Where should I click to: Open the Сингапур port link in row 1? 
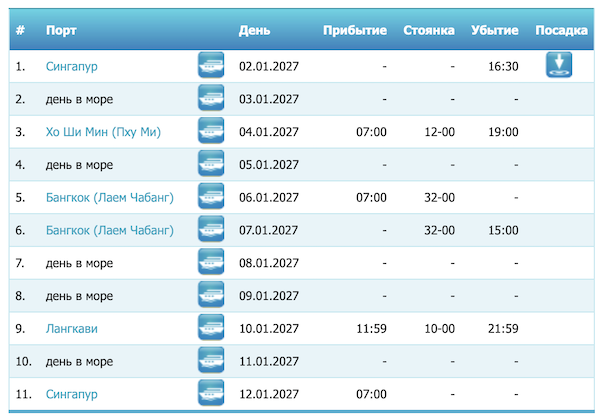(x=72, y=67)
